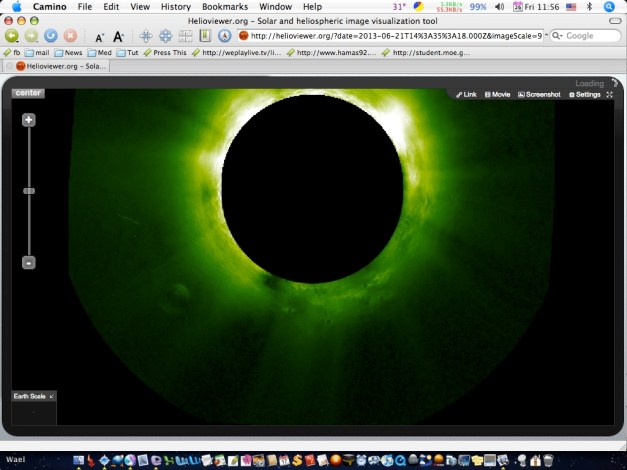
Task: Open the Window menu
Action: click(276, 7)
